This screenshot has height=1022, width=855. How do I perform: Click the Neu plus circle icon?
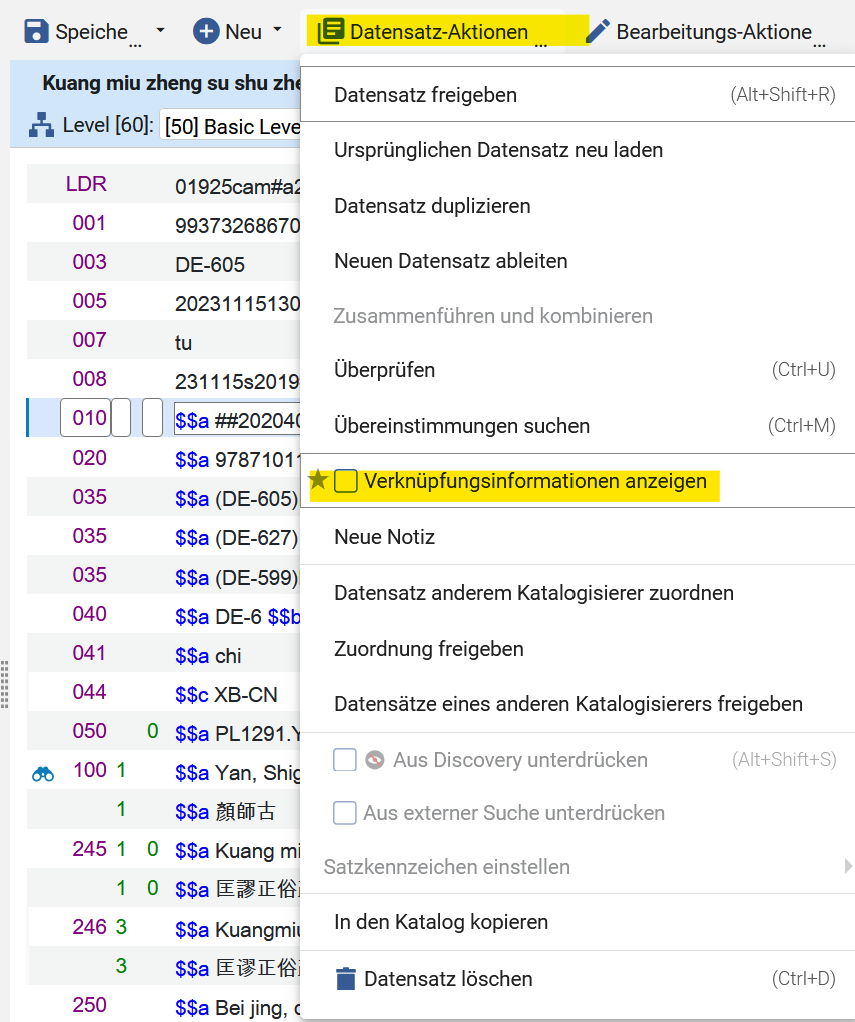207,31
